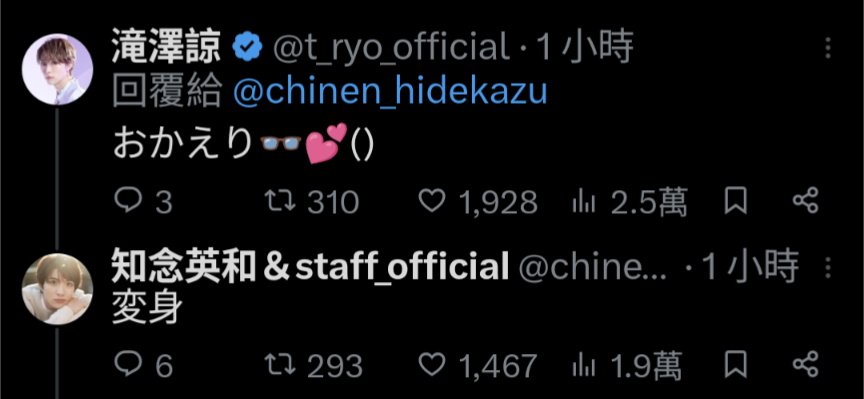This screenshot has height=399, width=864.
Task: Open the @chinen_hidekazu mention link
Action: [390, 93]
